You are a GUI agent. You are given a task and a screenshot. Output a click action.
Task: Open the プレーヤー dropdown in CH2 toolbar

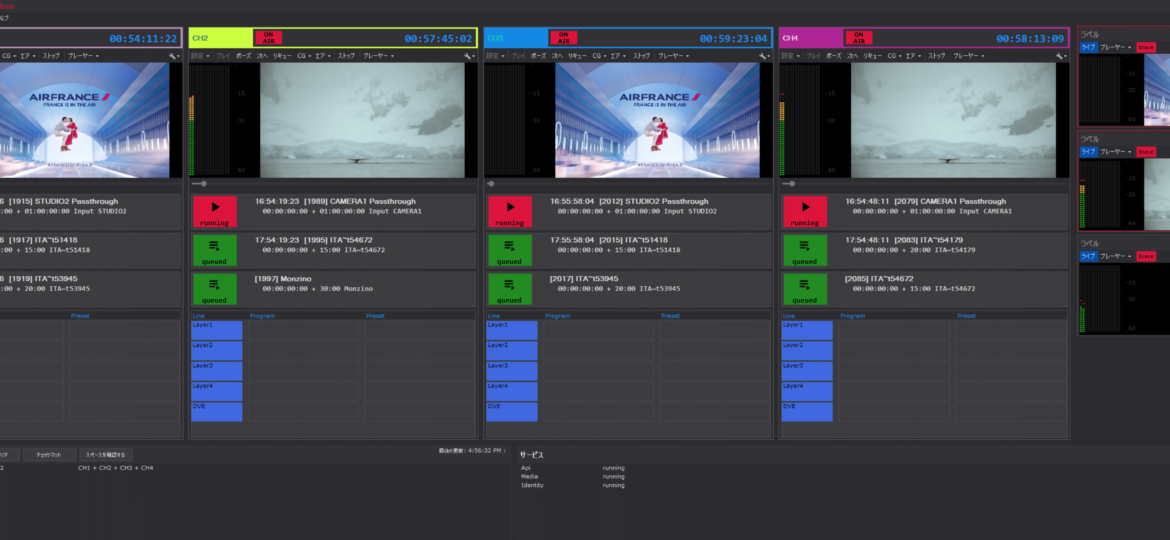pos(380,56)
